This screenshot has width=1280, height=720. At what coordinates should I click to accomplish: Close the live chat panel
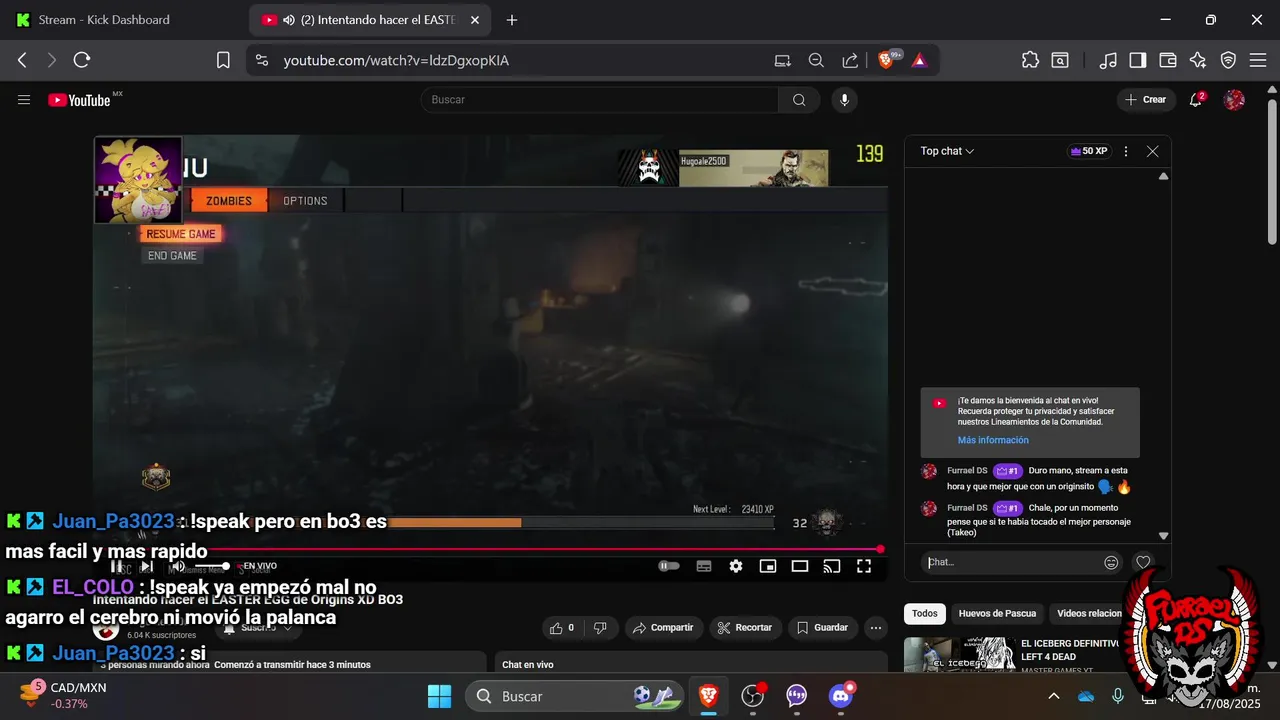[1152, 151]
